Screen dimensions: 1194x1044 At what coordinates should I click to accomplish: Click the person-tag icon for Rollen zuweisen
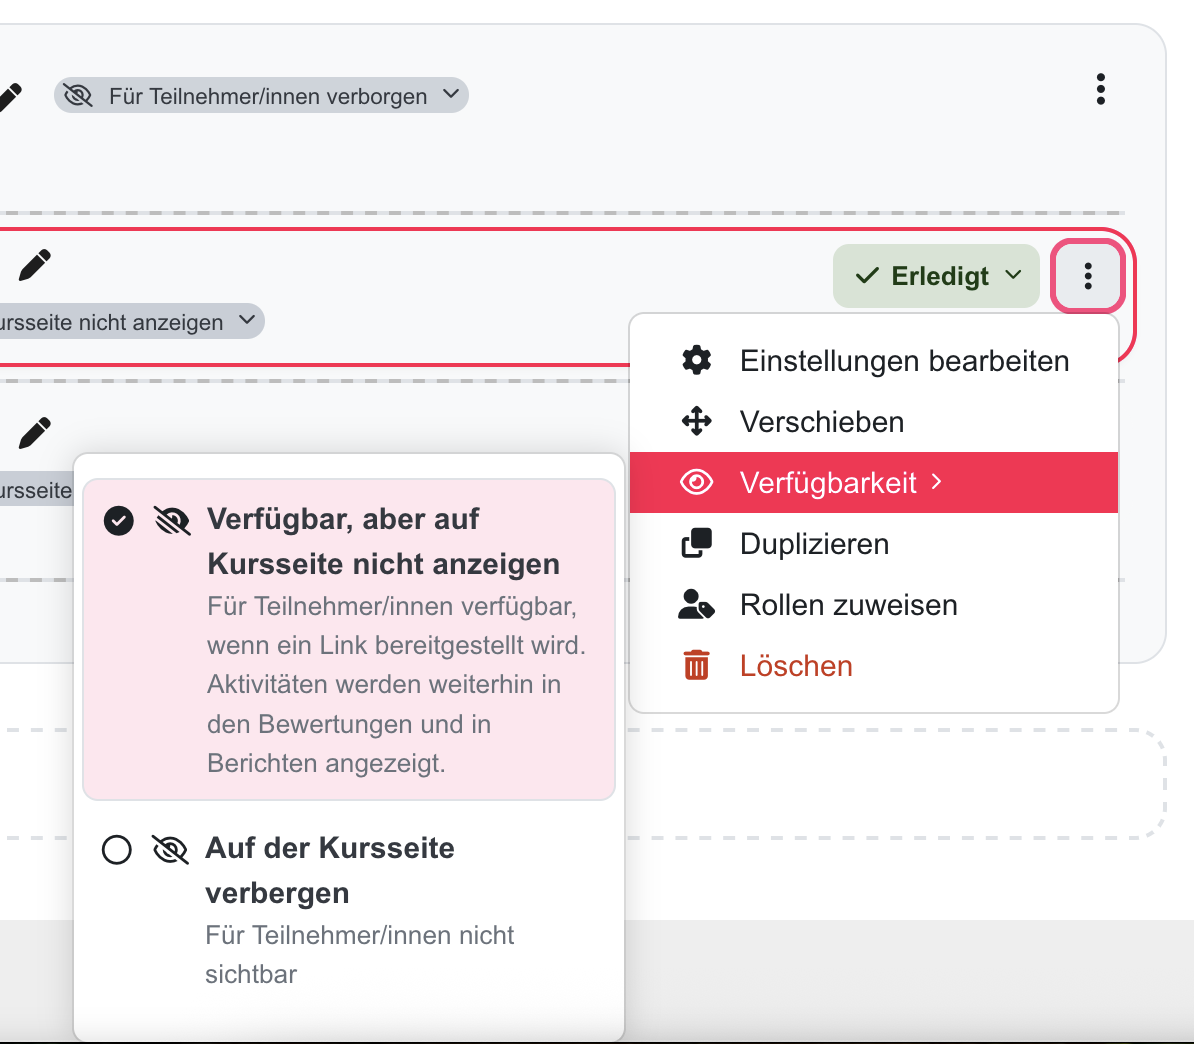click(x=696, y=605)
